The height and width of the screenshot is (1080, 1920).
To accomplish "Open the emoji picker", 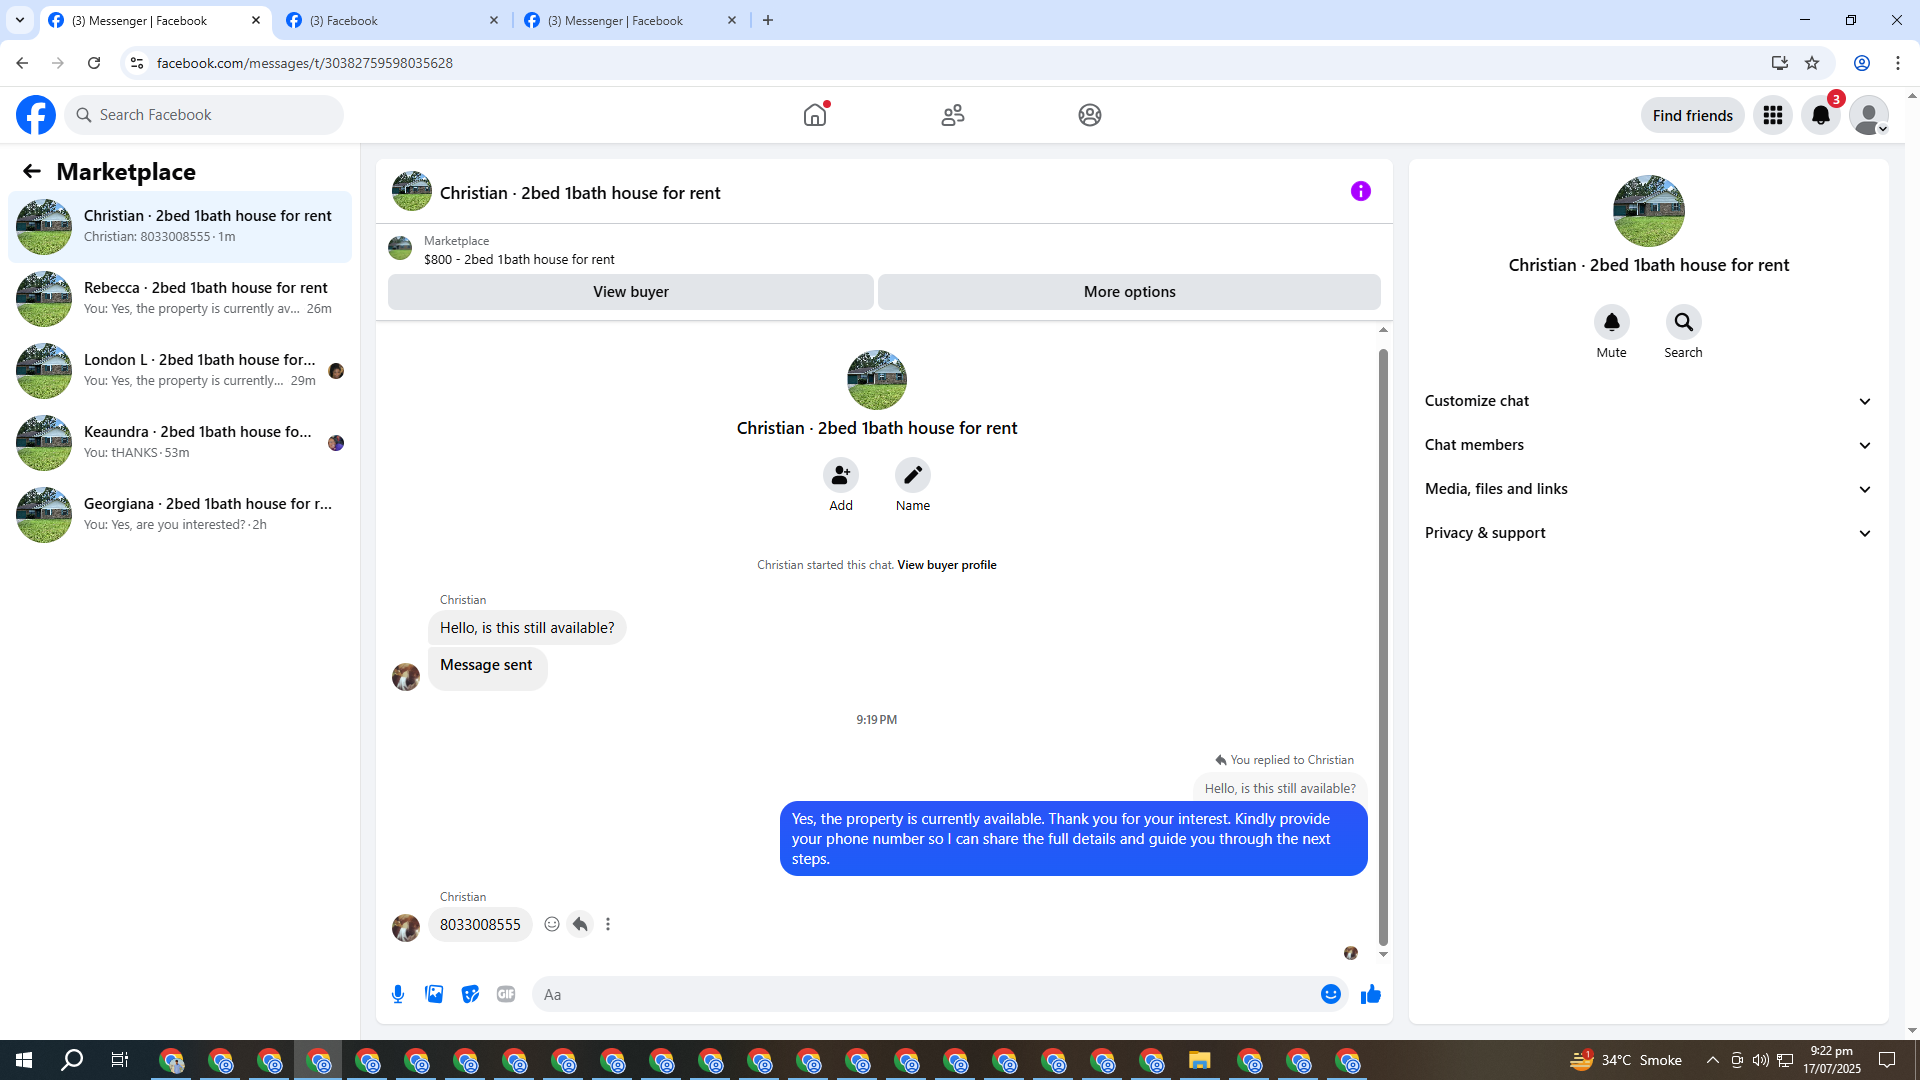I will [x=1331, y=994].
